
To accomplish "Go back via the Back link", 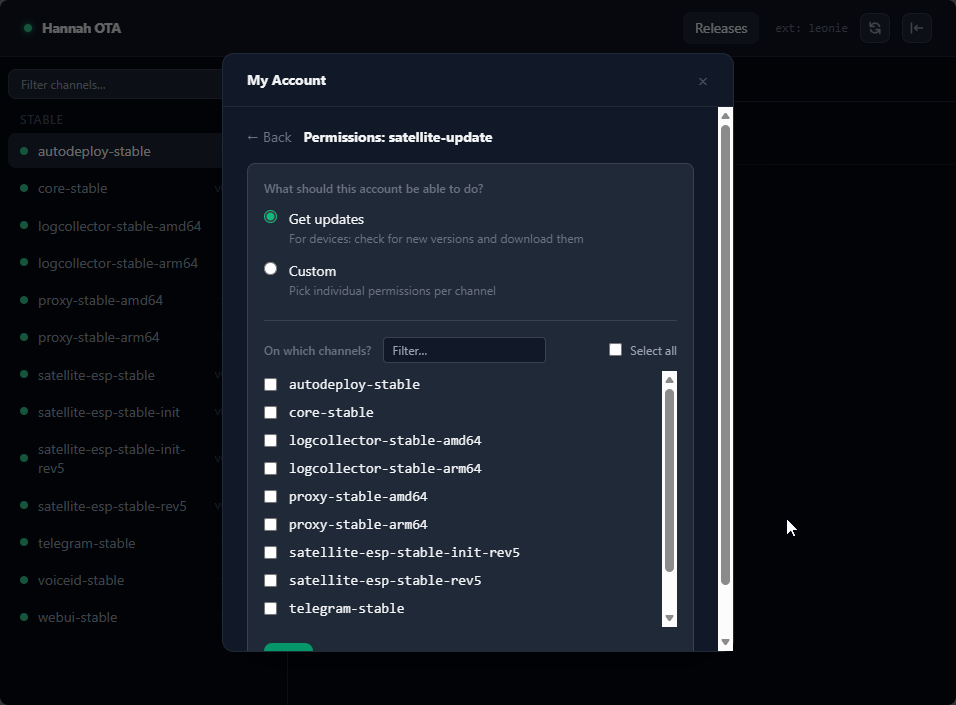I will tap(269, 137).
